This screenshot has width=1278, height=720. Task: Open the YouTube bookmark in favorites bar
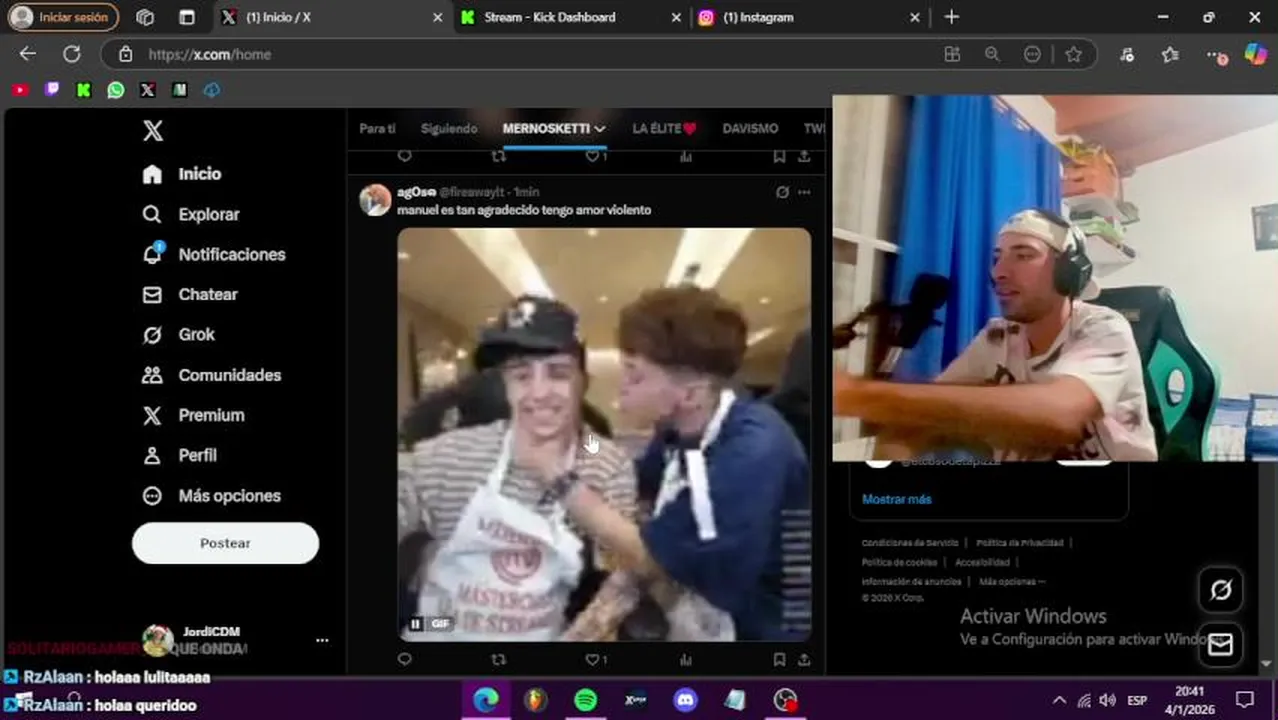21,90
